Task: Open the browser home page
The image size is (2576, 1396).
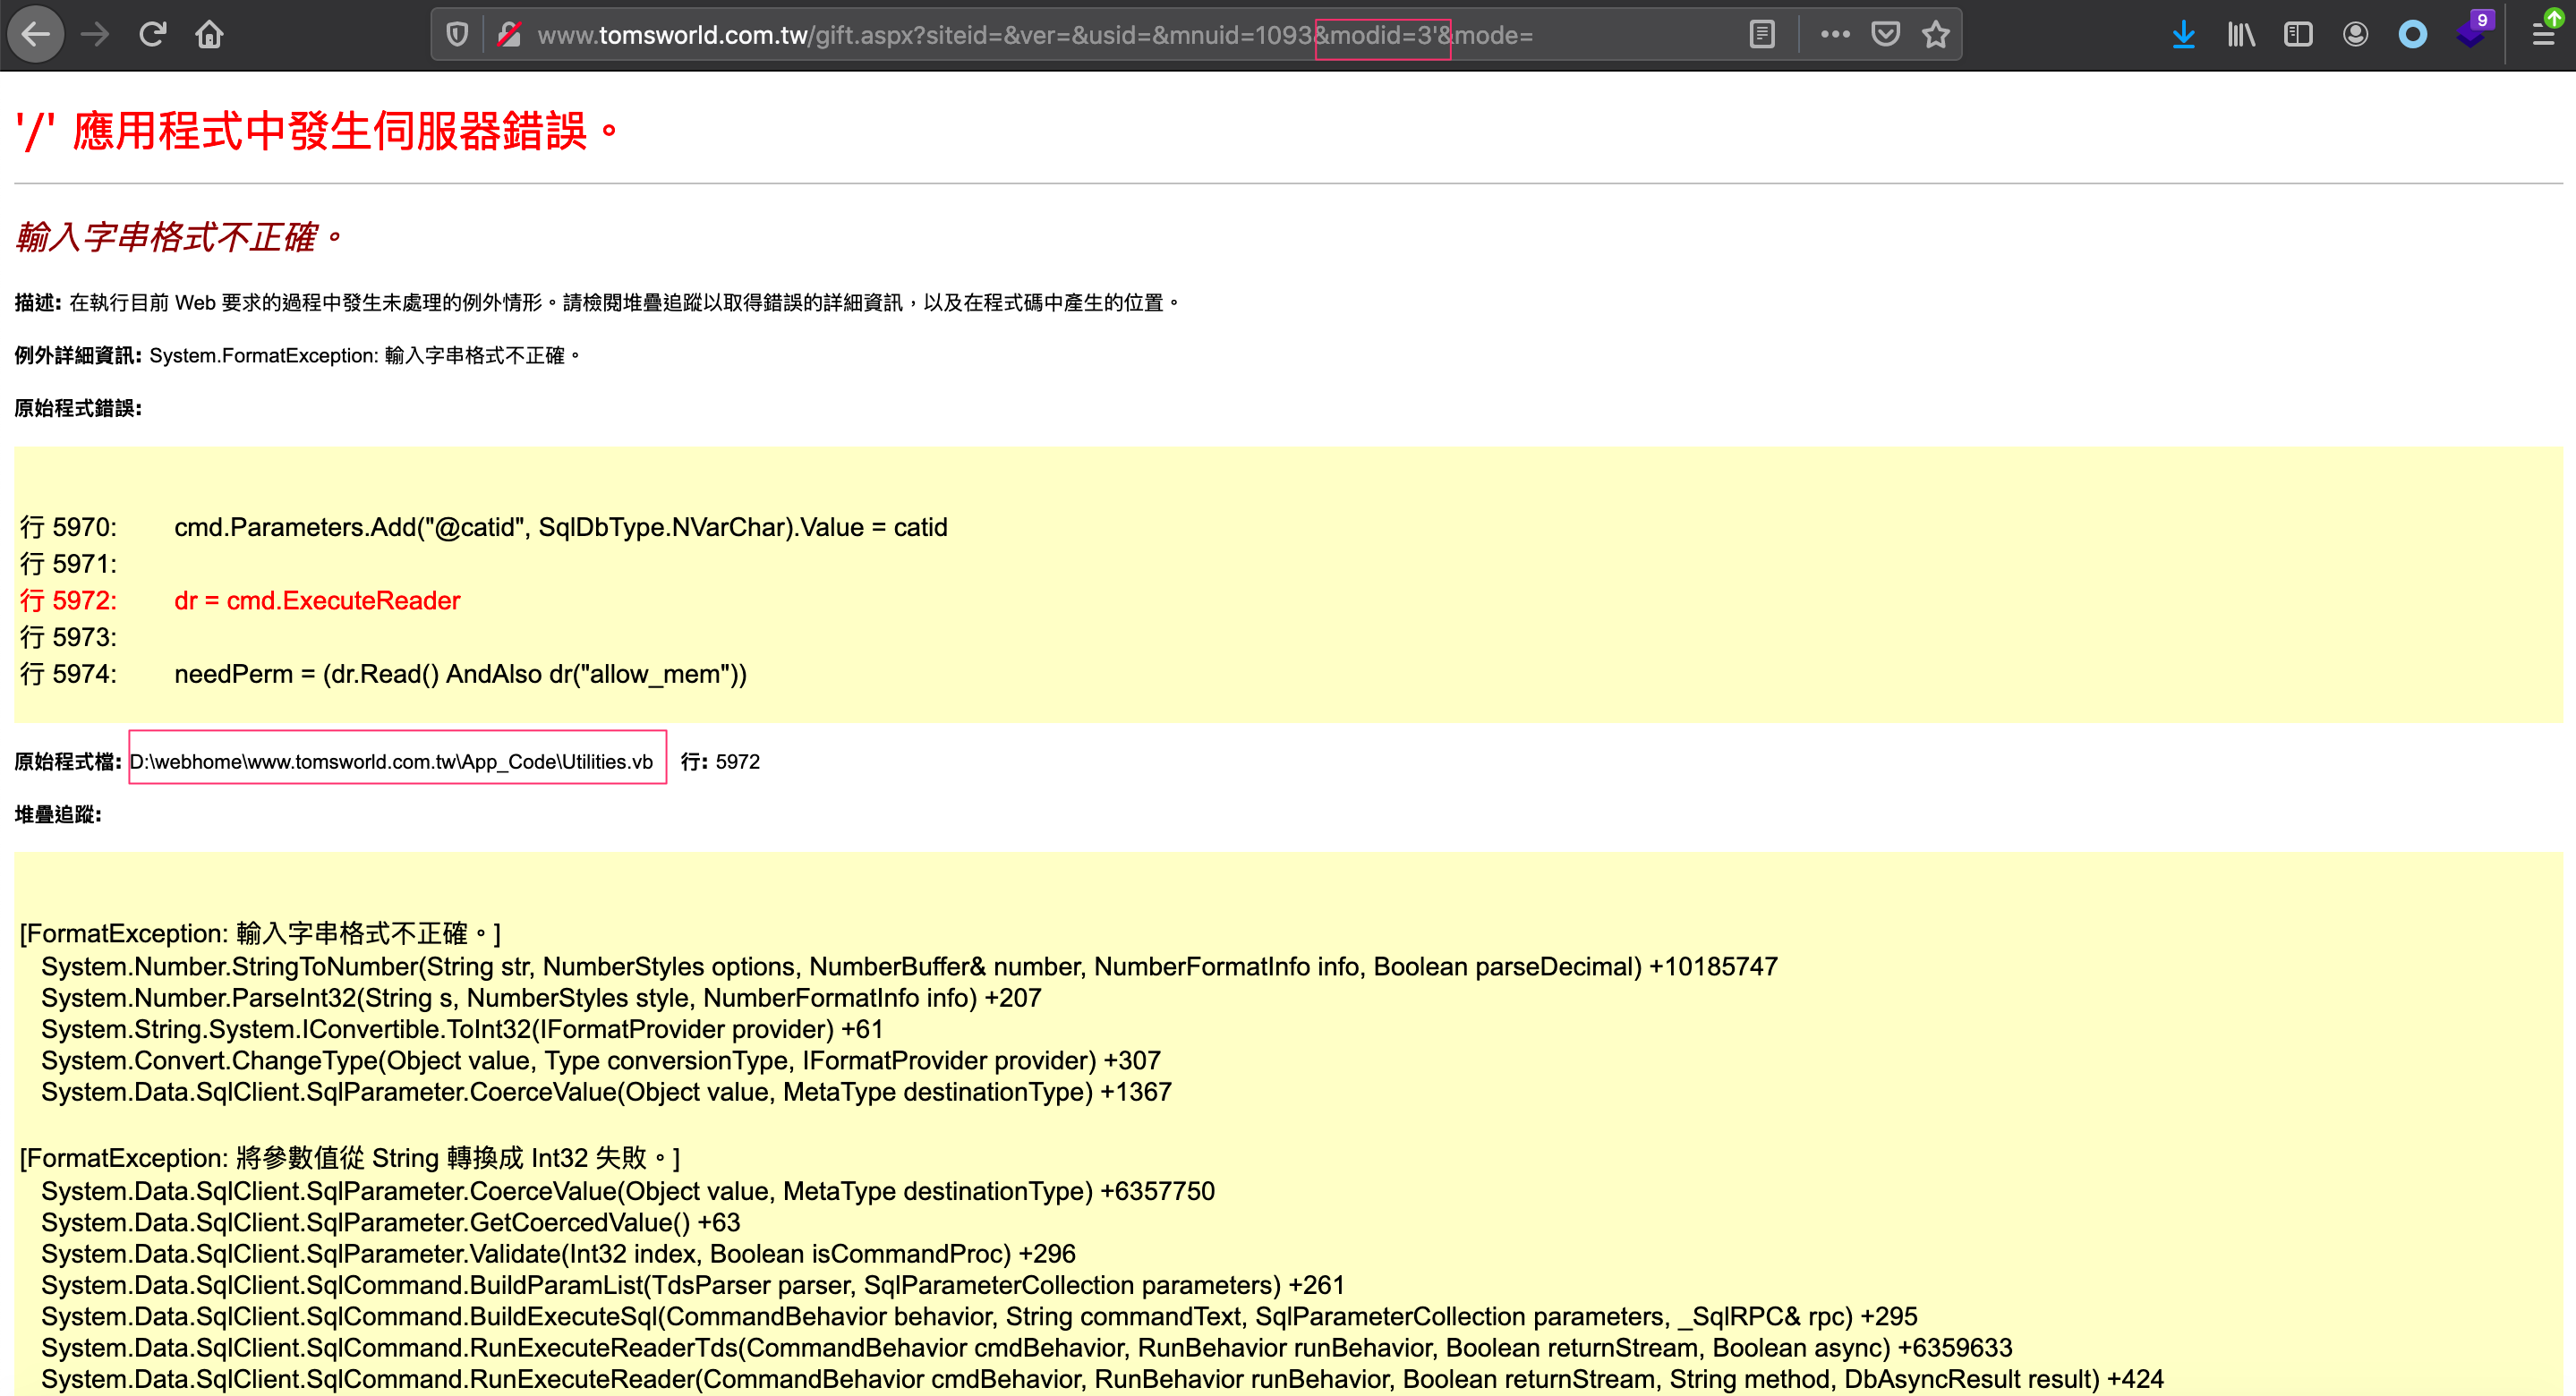Action: (209, 35)
